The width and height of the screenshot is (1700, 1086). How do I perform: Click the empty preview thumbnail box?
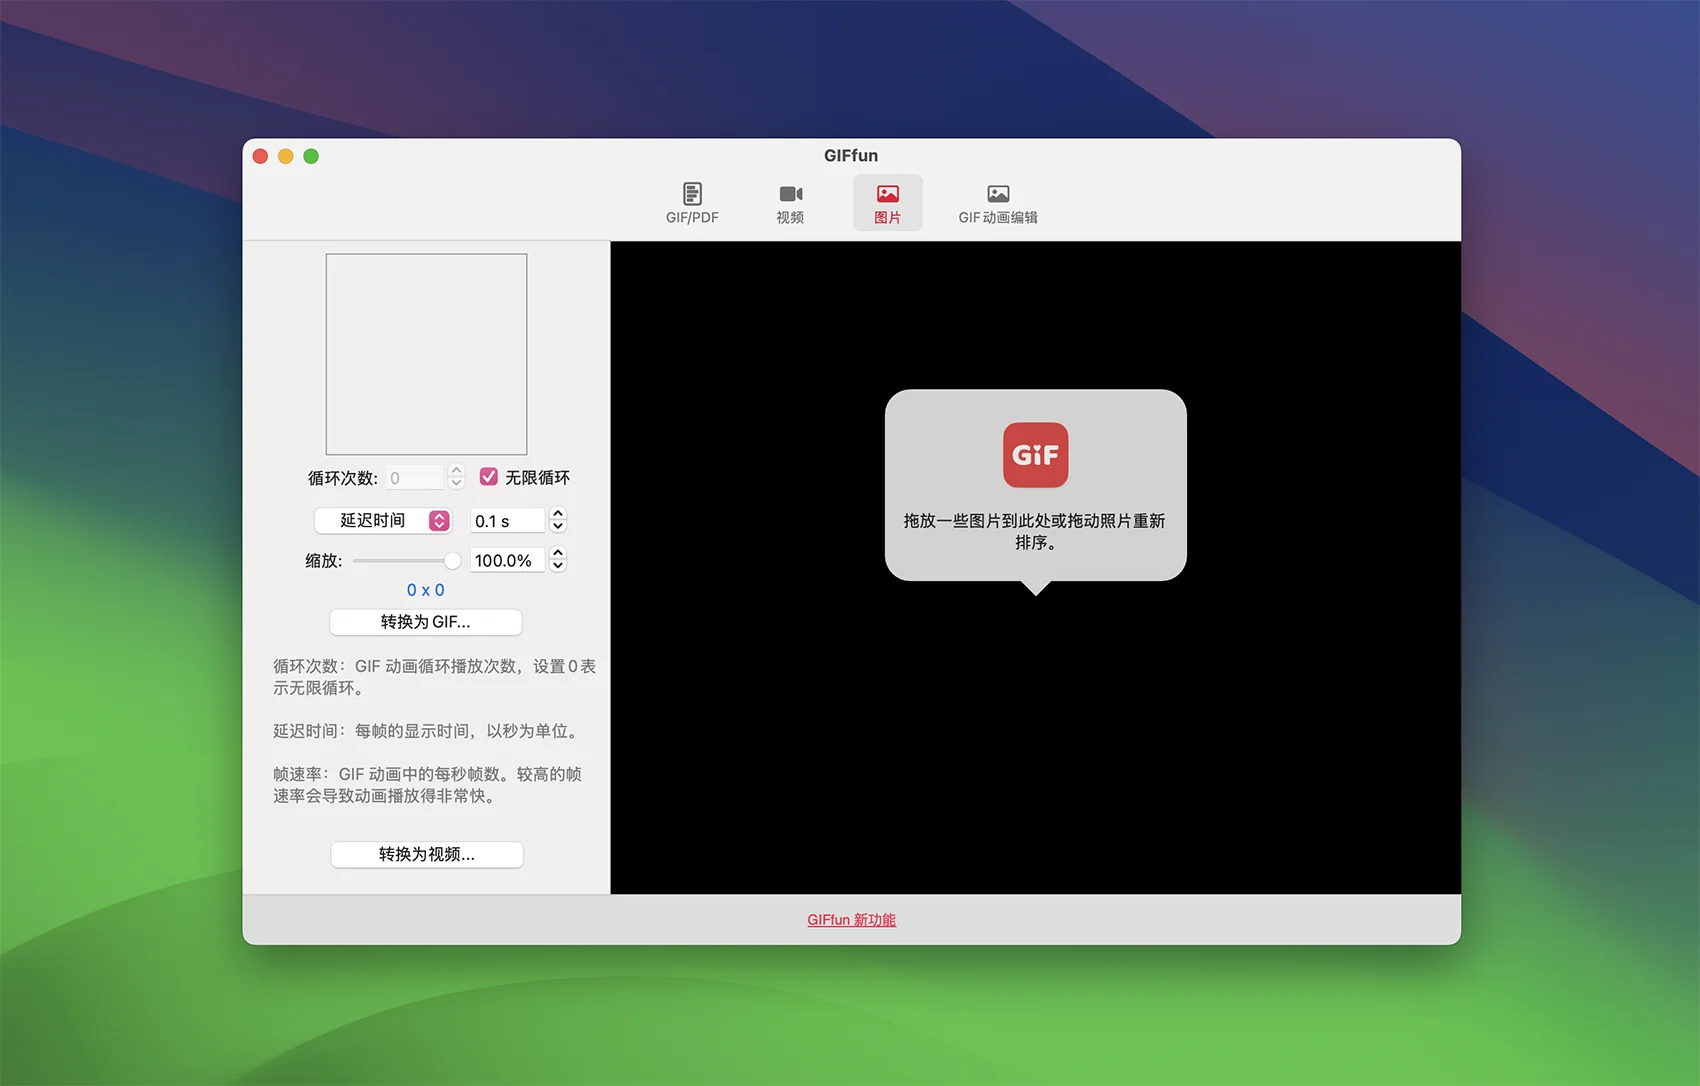(426, 354)
